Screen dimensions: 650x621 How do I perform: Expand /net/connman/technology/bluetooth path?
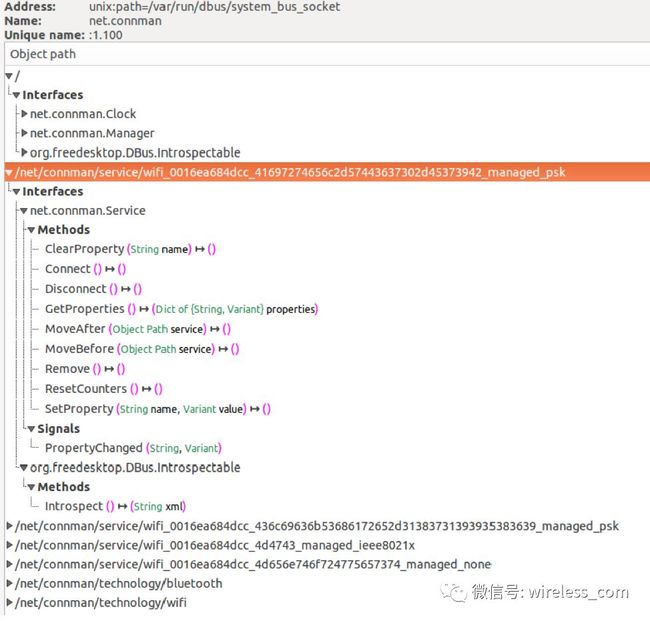coord(9,583)
